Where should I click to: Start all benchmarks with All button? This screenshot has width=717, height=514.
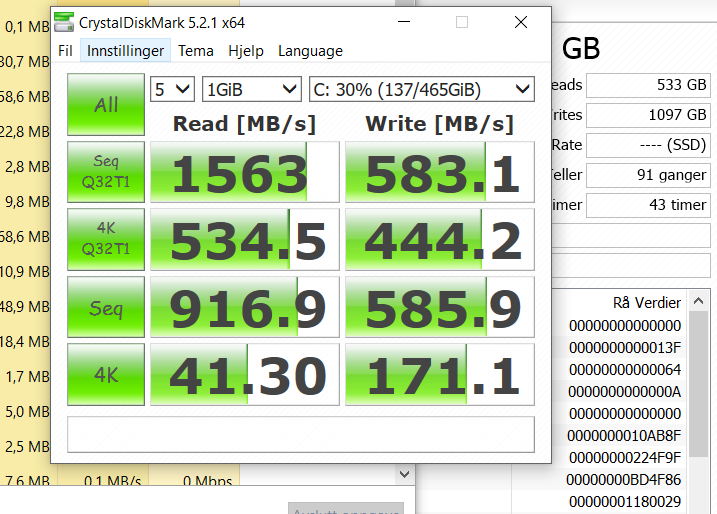pos(106,105)
